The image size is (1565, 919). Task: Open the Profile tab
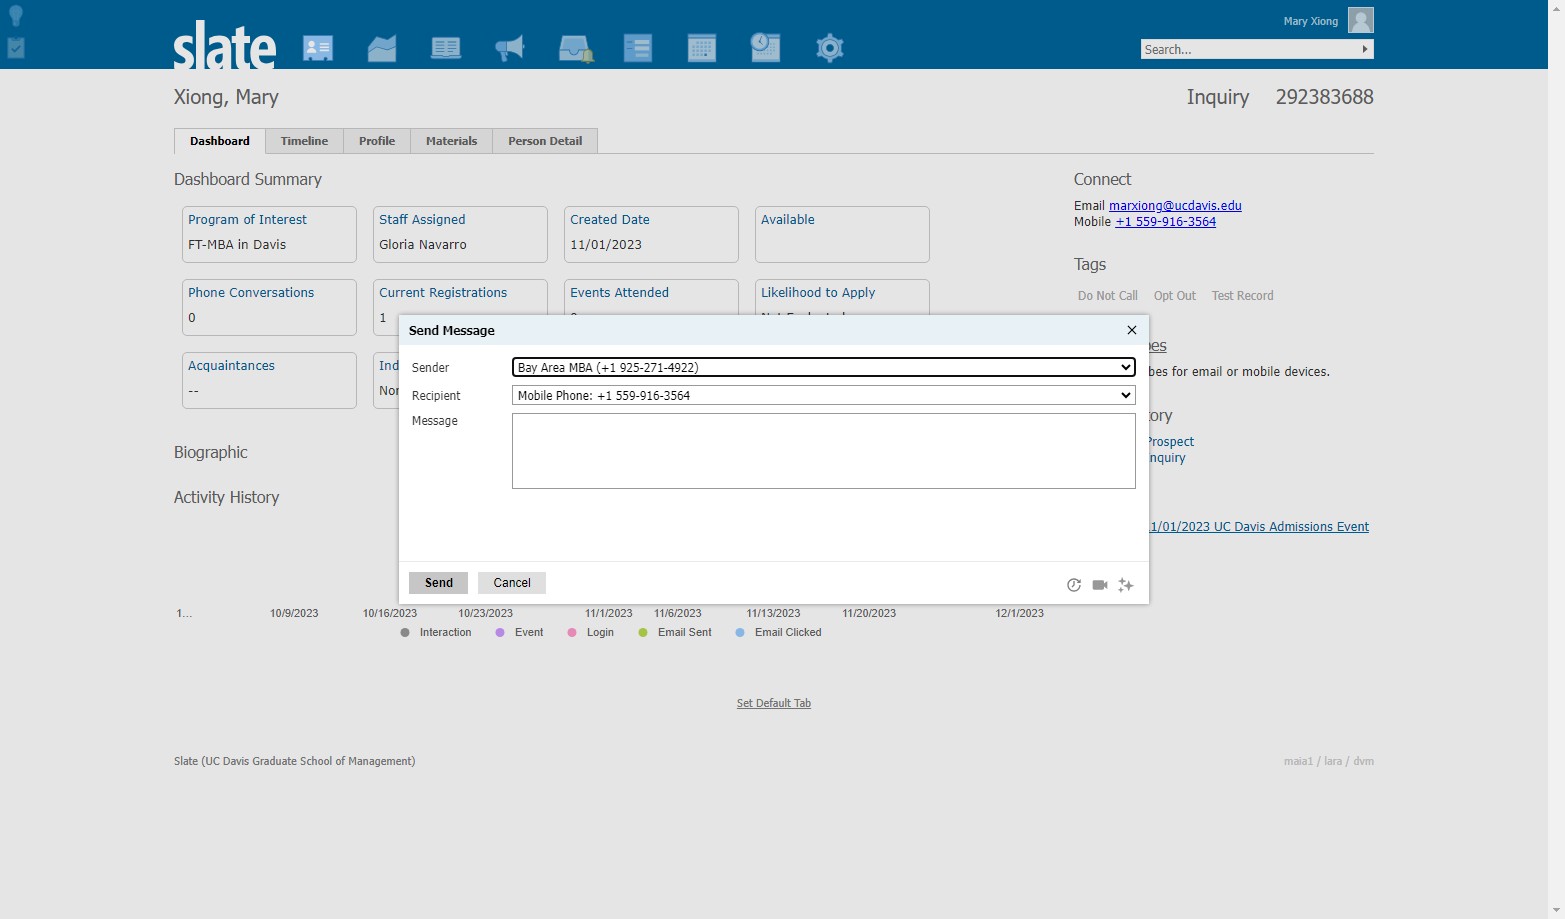(377, 141)
